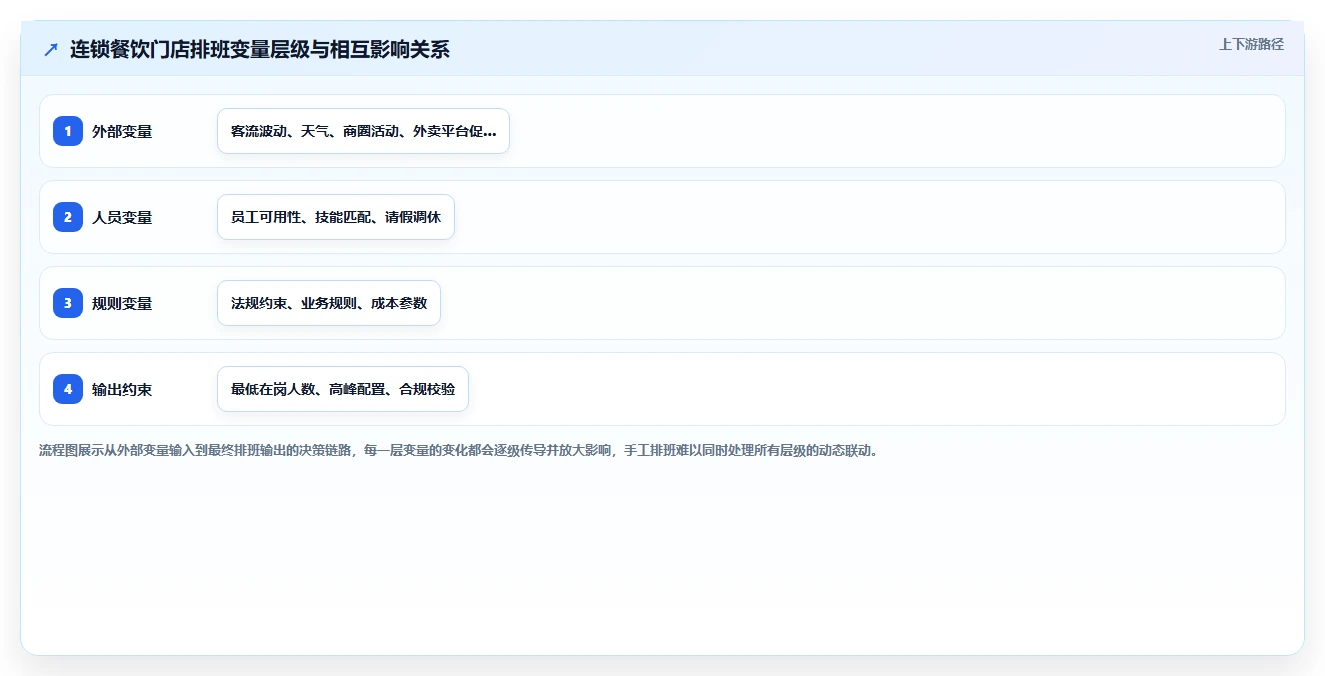Click blank area of the 外部变量 row card
This screenshot has width=1325, height=676.
(890, 131)
